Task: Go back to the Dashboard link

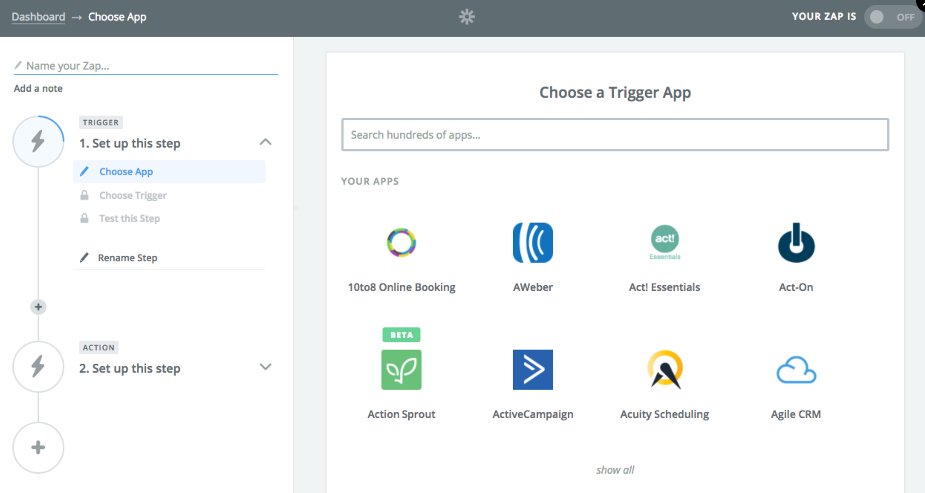Action: click(x=38, y=17)
